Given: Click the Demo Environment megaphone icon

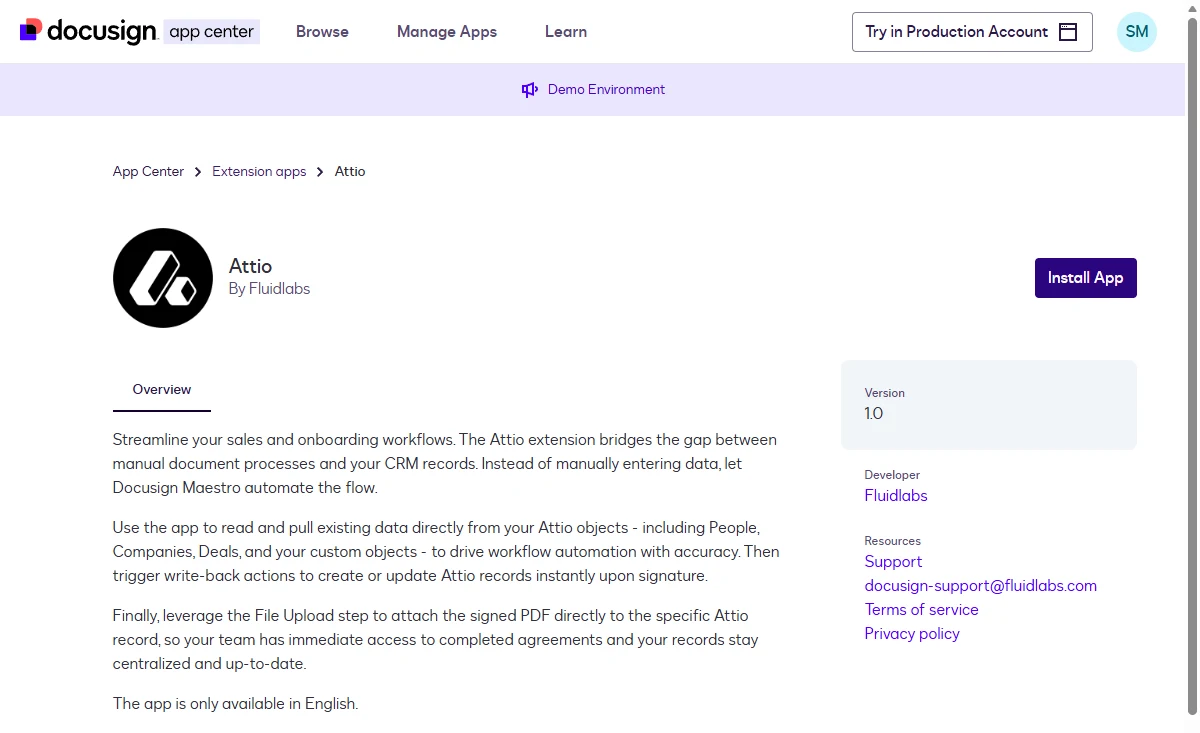Looking at the screenshot, I should 530,90.
